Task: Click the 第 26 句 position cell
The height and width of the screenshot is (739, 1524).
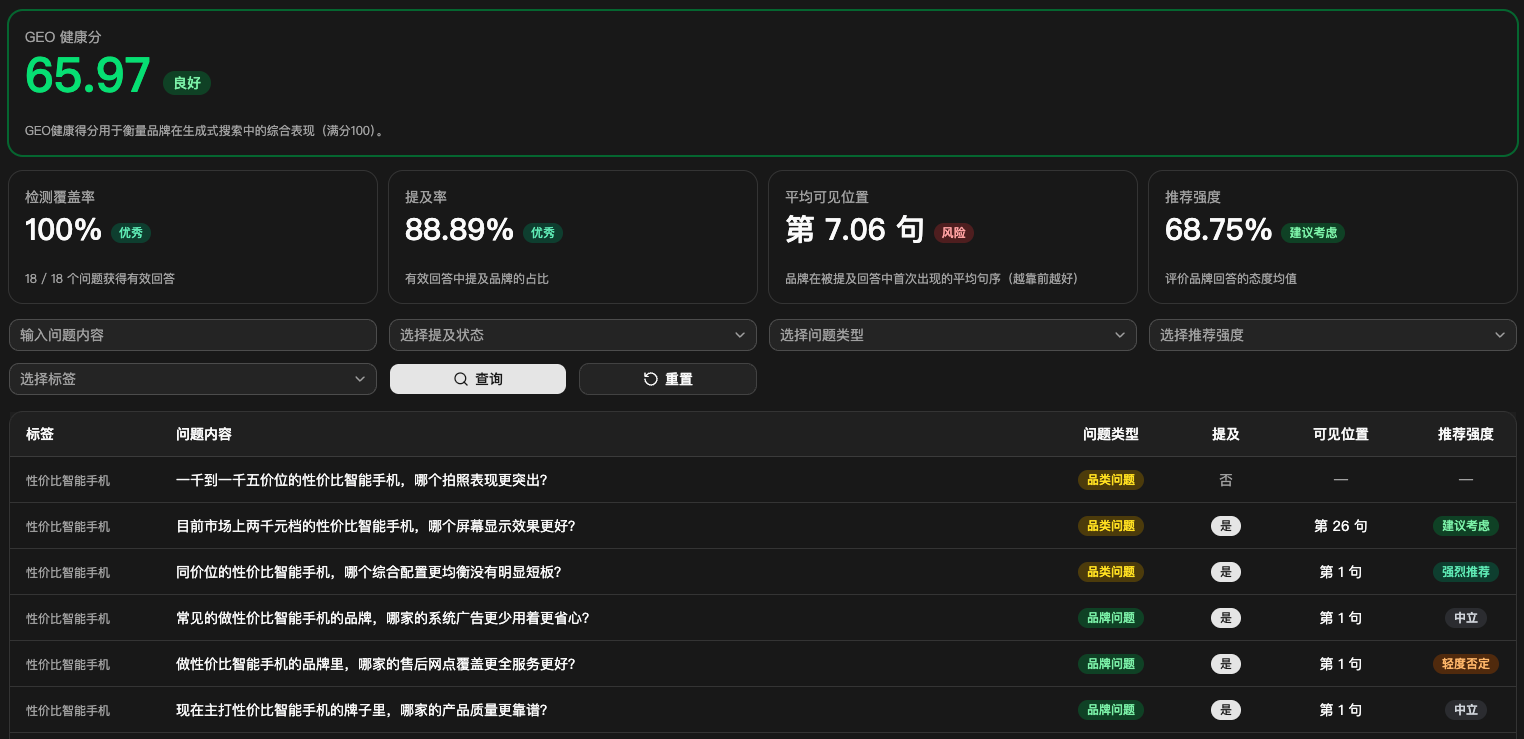Action: point(1341,526)
